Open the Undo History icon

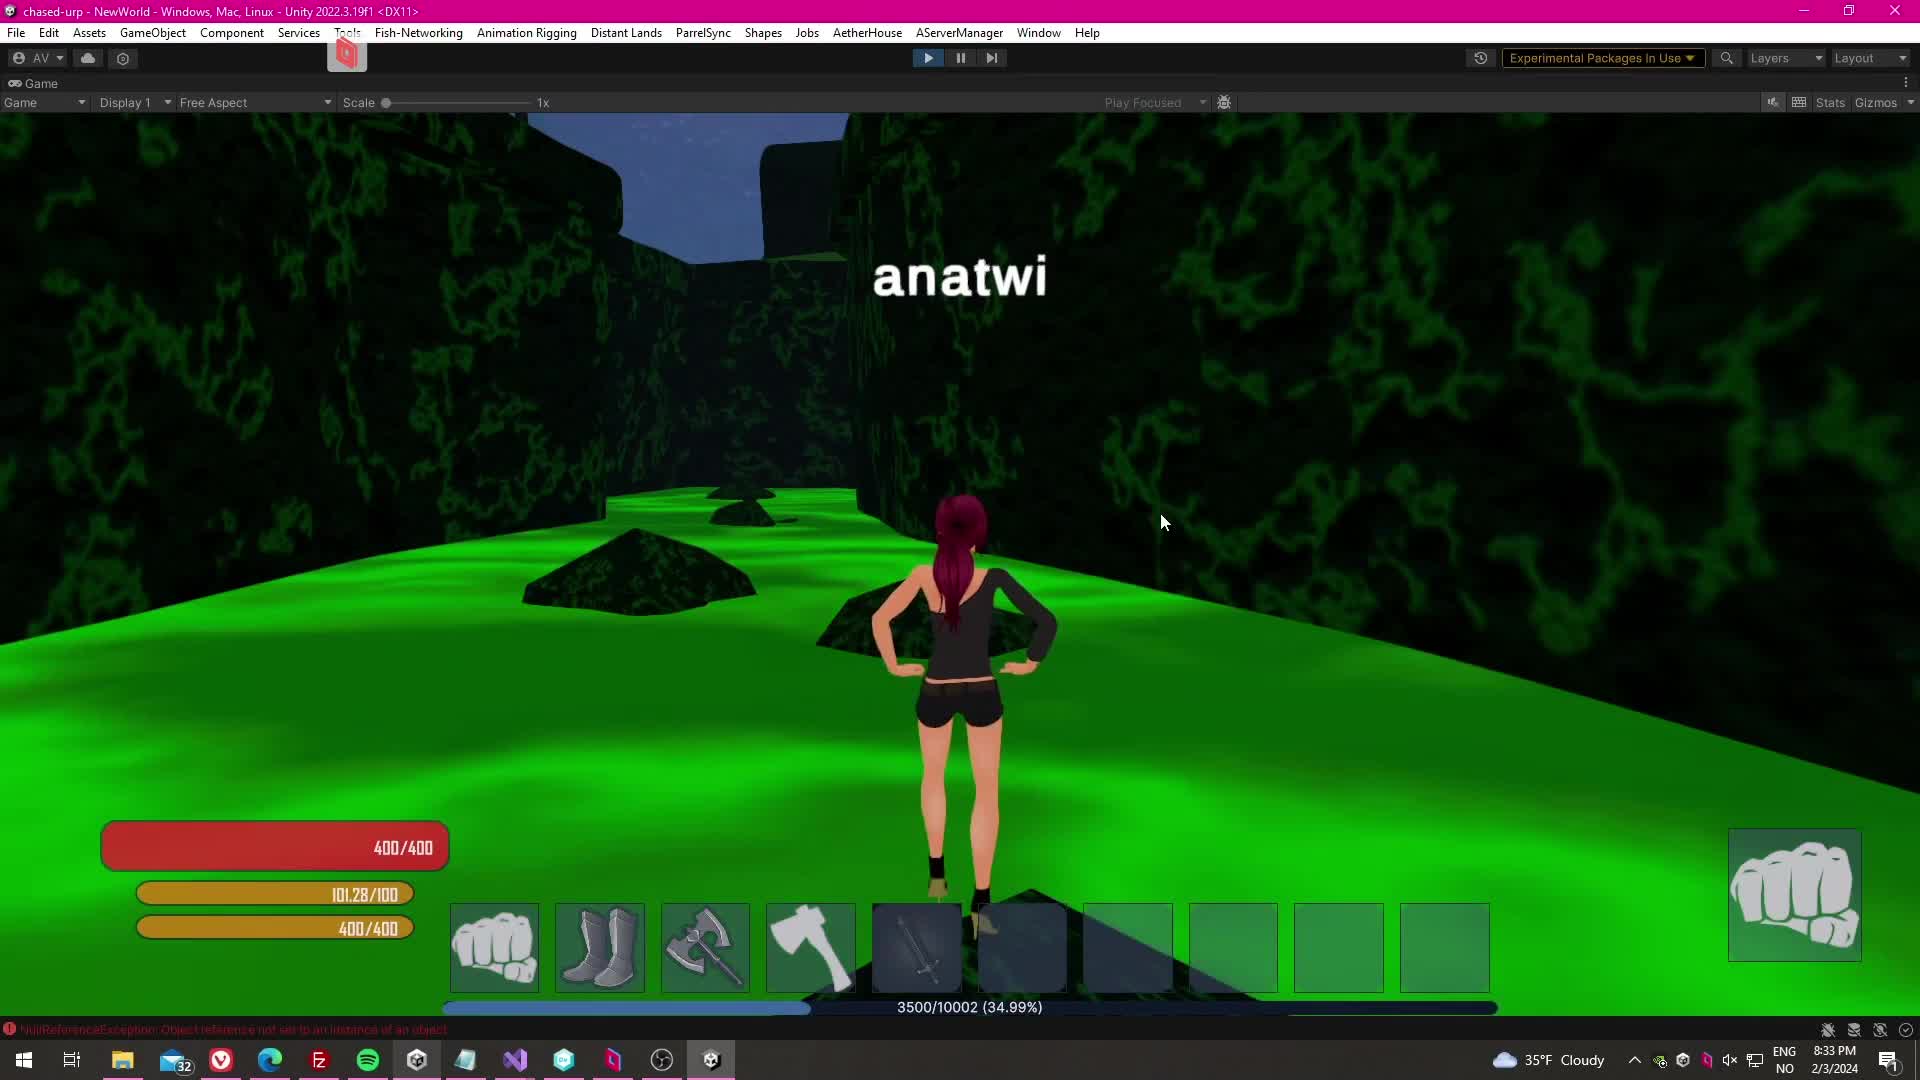pyautogui.click(x=1480, y=58)
